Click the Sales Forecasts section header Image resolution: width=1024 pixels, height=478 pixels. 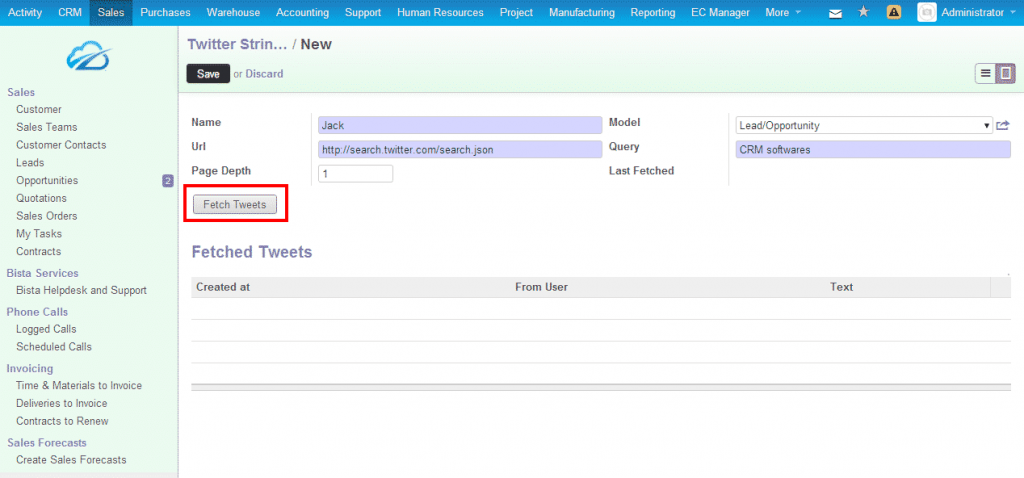[46, 443]
